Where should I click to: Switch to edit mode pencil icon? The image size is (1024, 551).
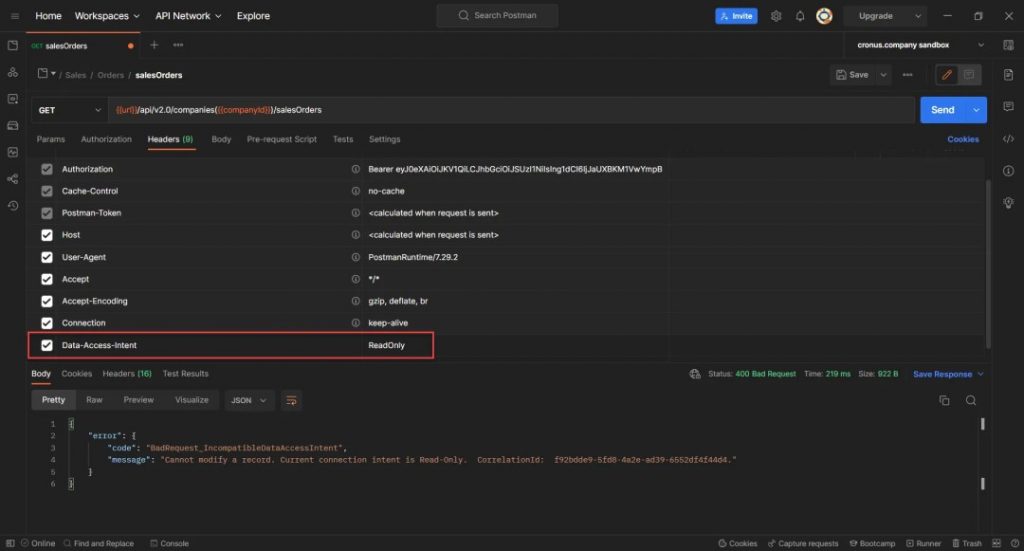click(x=946, y=75)
